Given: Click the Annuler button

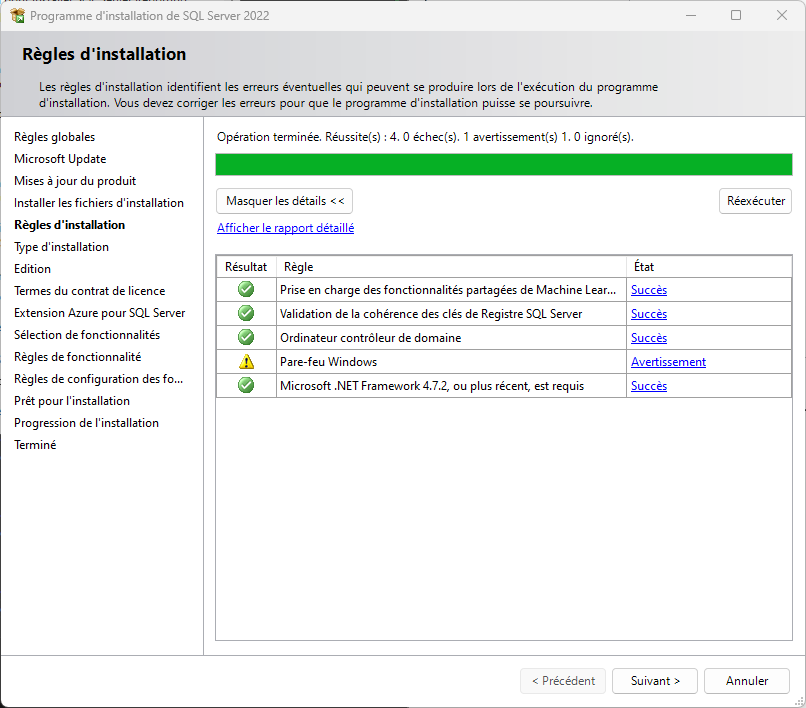Looking at the screenshot, I should (746, 681).
